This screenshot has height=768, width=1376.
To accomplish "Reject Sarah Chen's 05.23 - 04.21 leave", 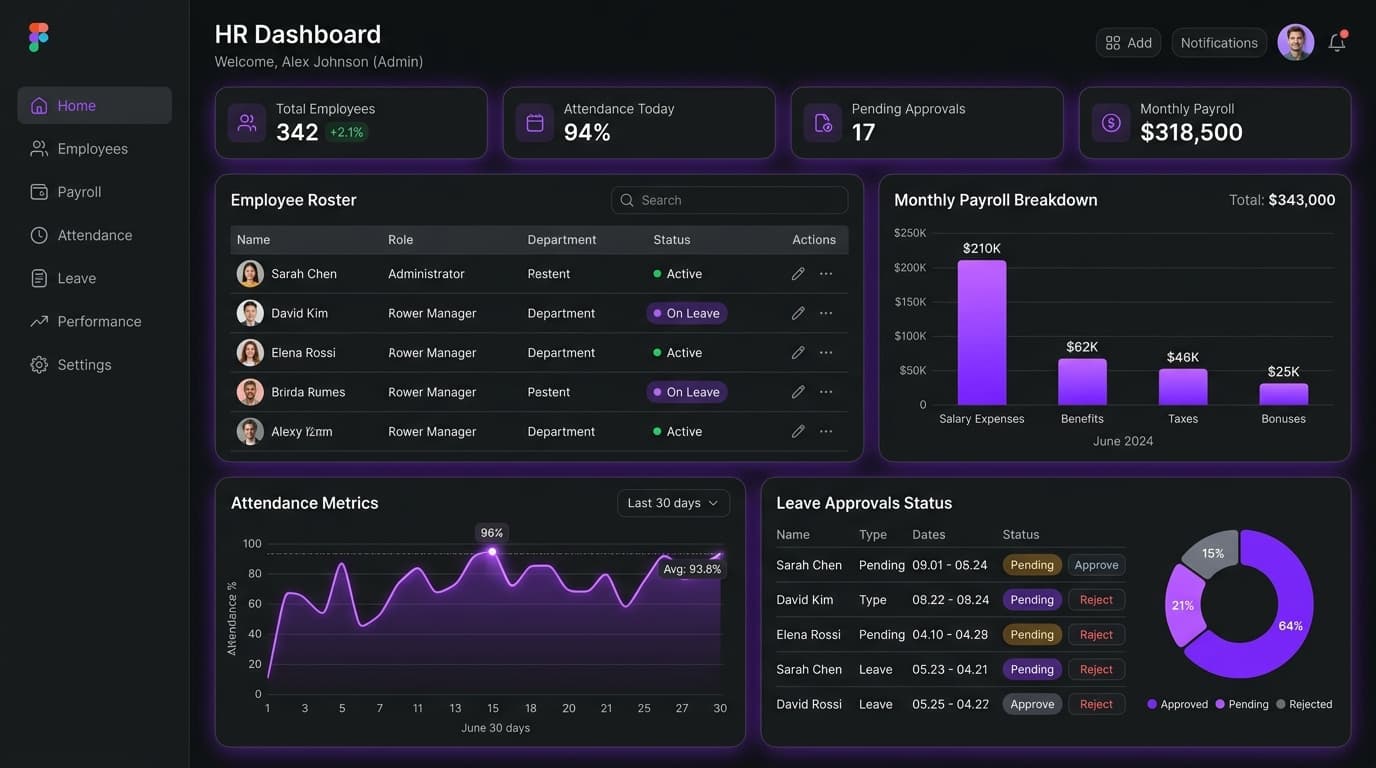I will pyautogui.click(x=1096, y=669).
